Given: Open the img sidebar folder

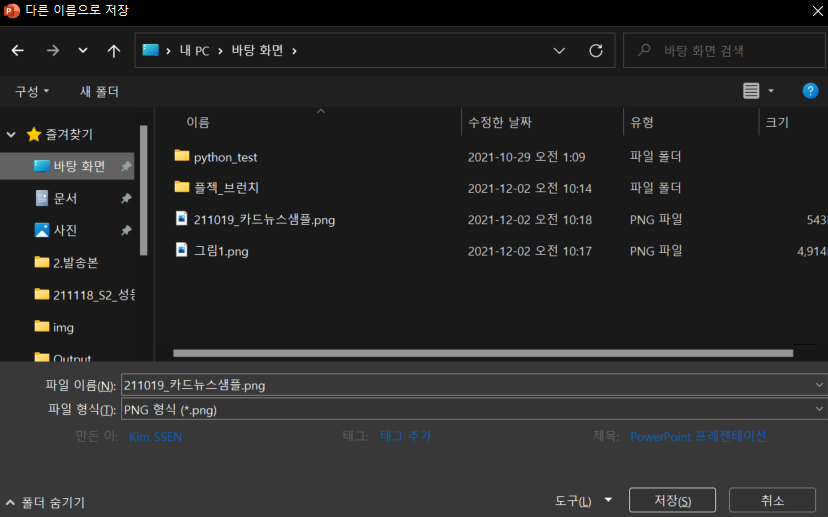Looking at the screenshot, I should click(x=63, y=327).
